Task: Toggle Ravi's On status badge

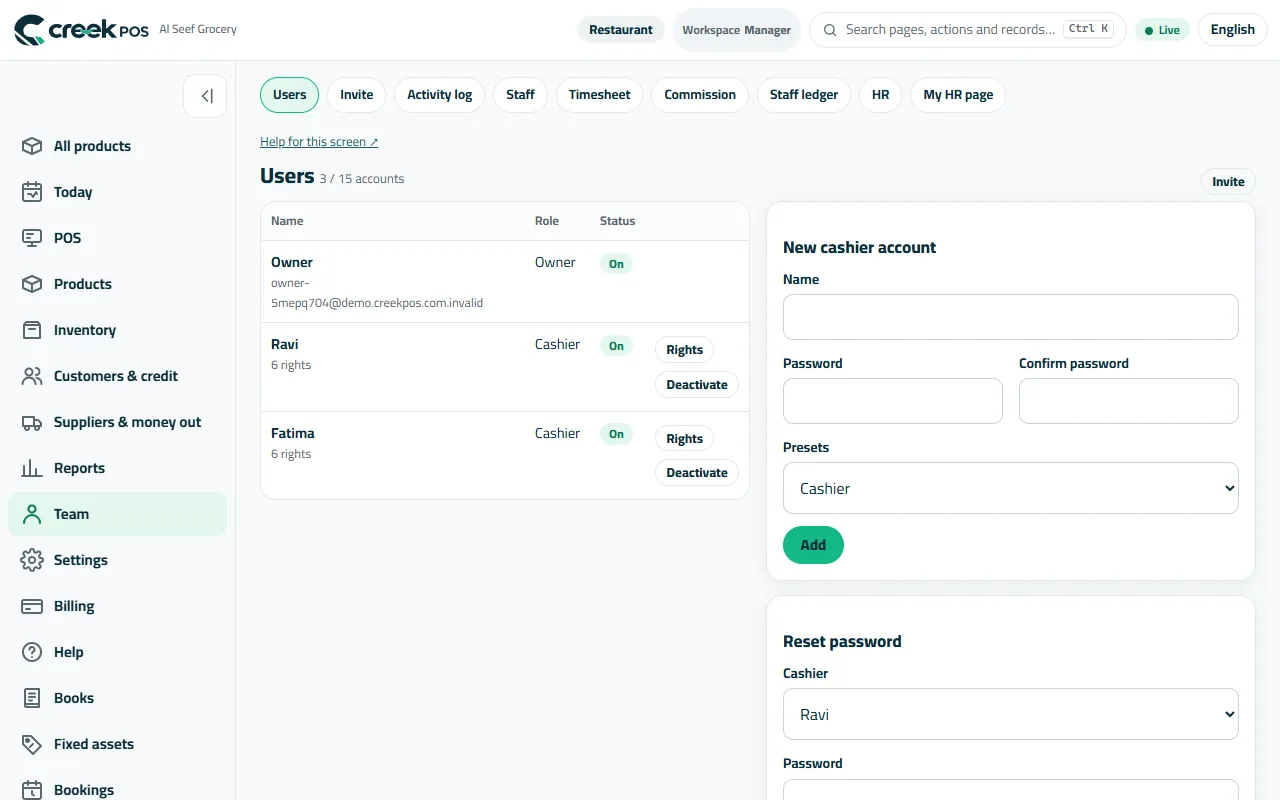Action: click(x=616, y=346)
